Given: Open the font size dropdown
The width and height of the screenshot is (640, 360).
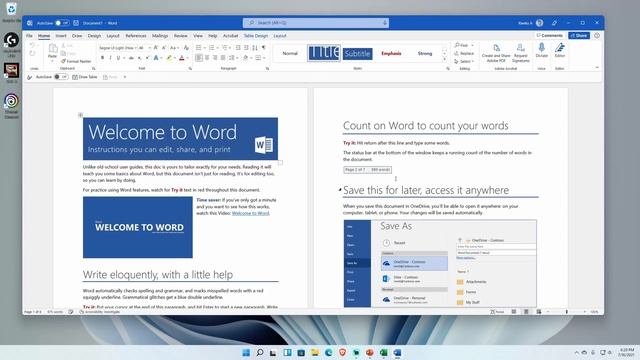Looking at the screenshot, I should coord(149,48).
